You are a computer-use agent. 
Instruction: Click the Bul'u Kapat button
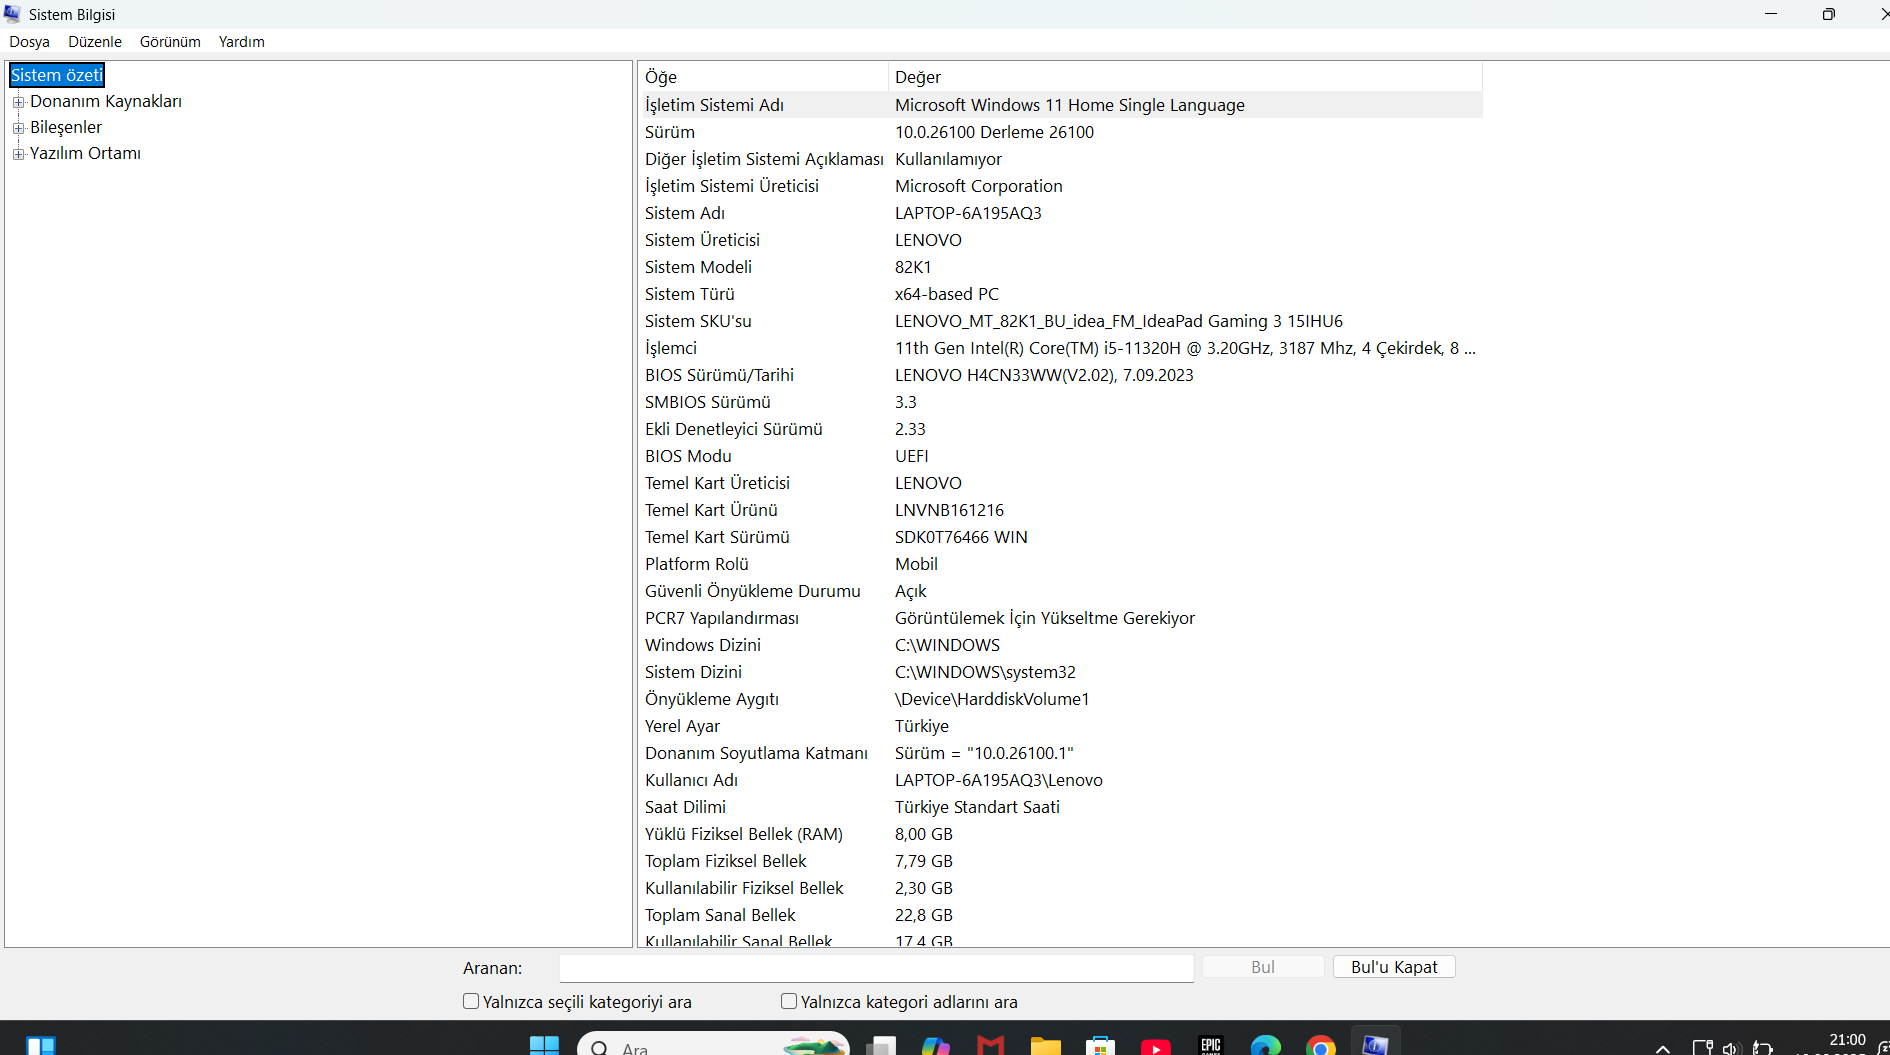1394,967
